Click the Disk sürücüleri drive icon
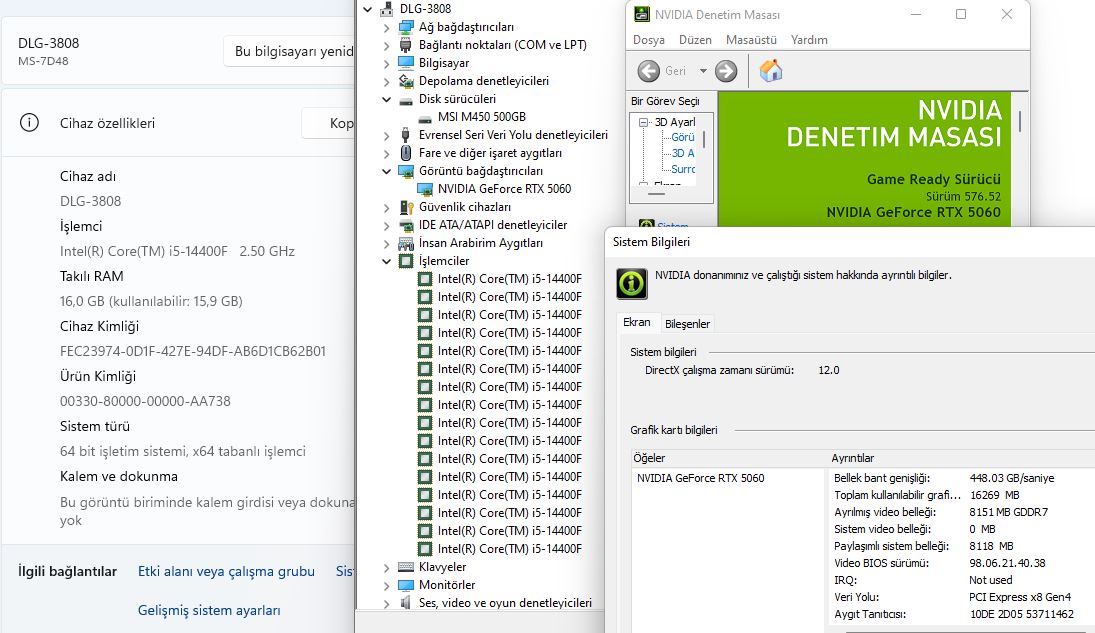Viewport: 1095px width, 633px height. click(406, 99)
